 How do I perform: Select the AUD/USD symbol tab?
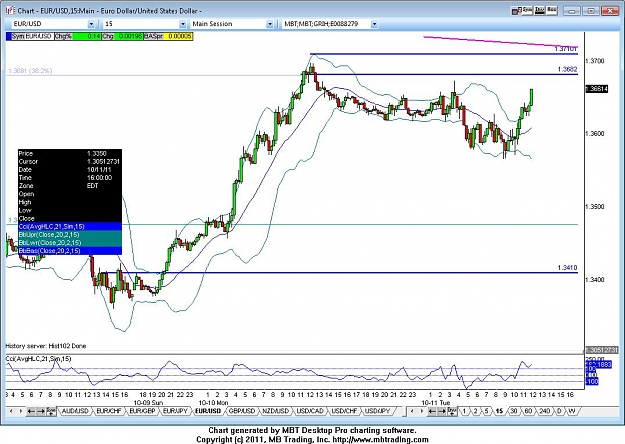point(75,411)
